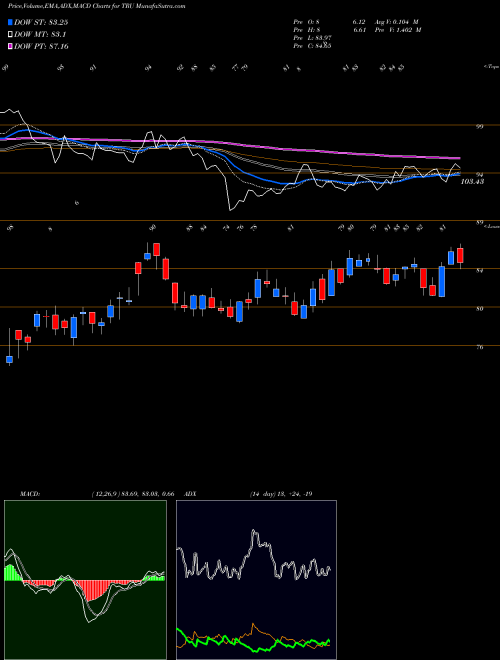
Task: Click the 'Pre L: 83.97' value
Action: pos(313,38)
